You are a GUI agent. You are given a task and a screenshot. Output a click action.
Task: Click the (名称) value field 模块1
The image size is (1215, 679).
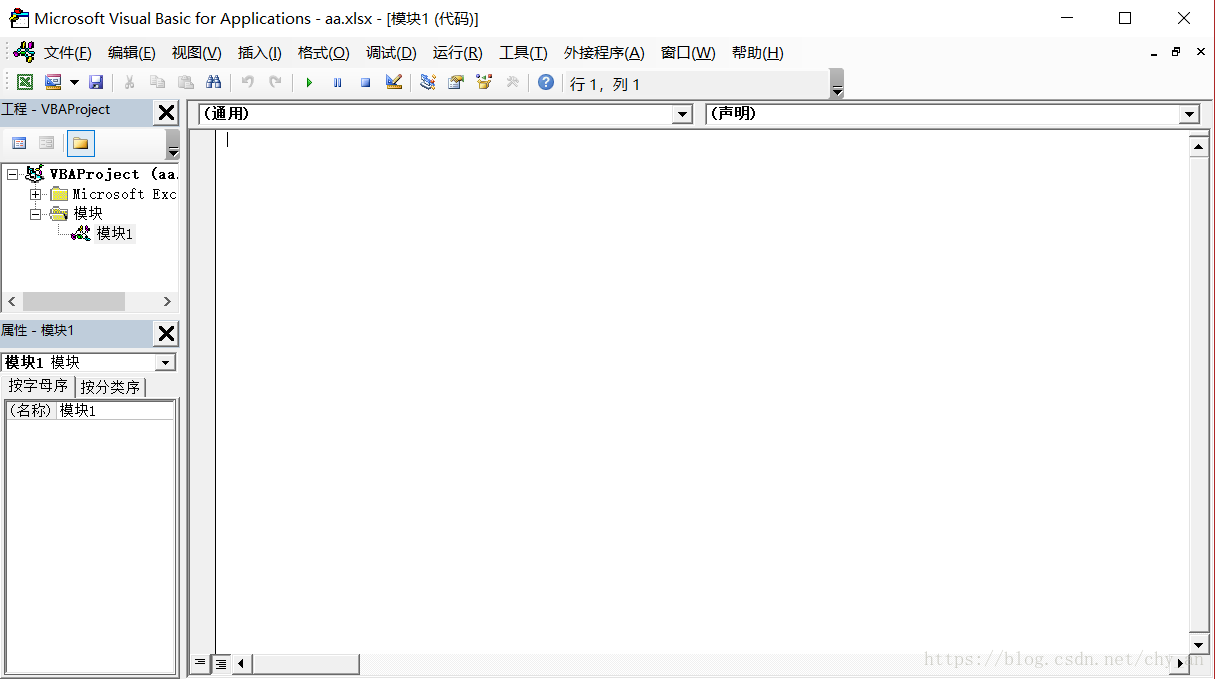point(115,410)
